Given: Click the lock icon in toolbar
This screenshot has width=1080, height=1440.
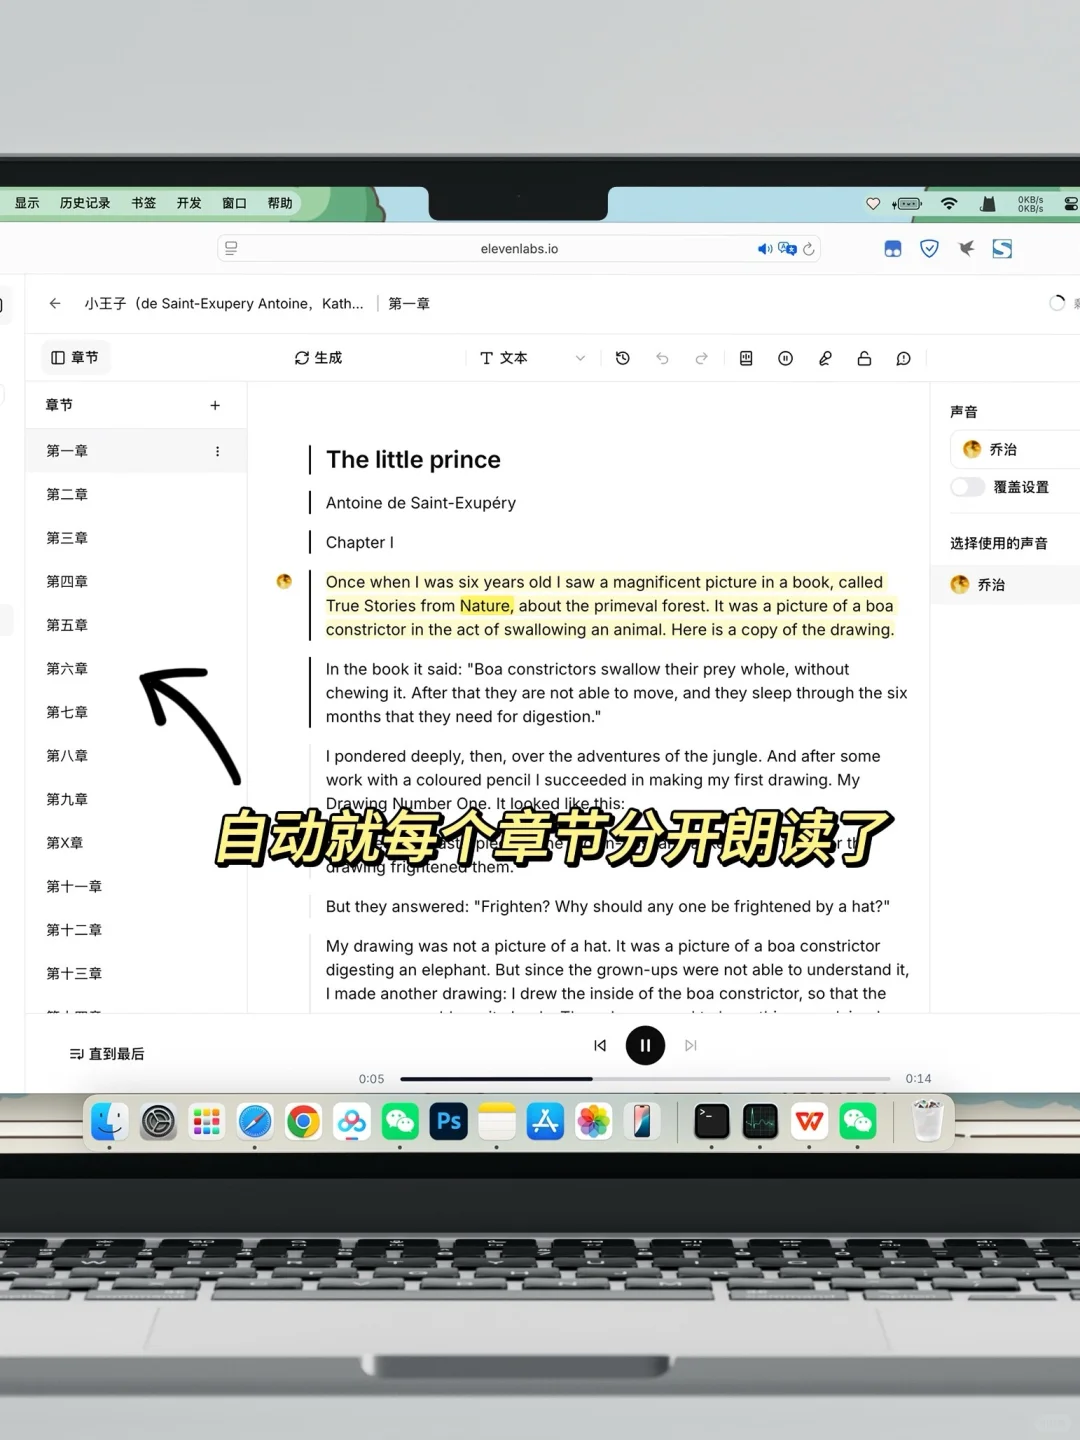Looking at the screenshot, I should (x=864, y=358).
